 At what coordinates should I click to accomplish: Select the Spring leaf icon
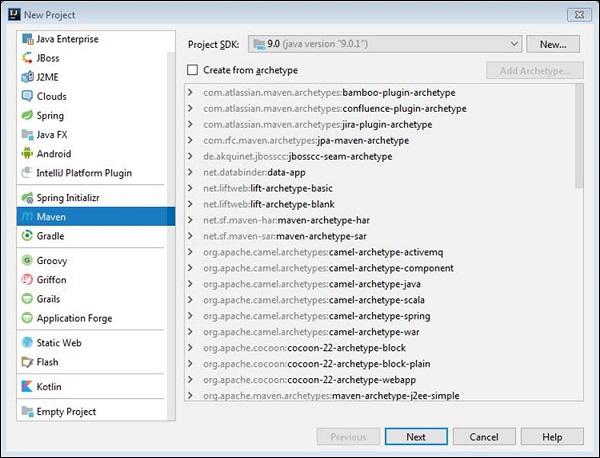click(27, 116)
